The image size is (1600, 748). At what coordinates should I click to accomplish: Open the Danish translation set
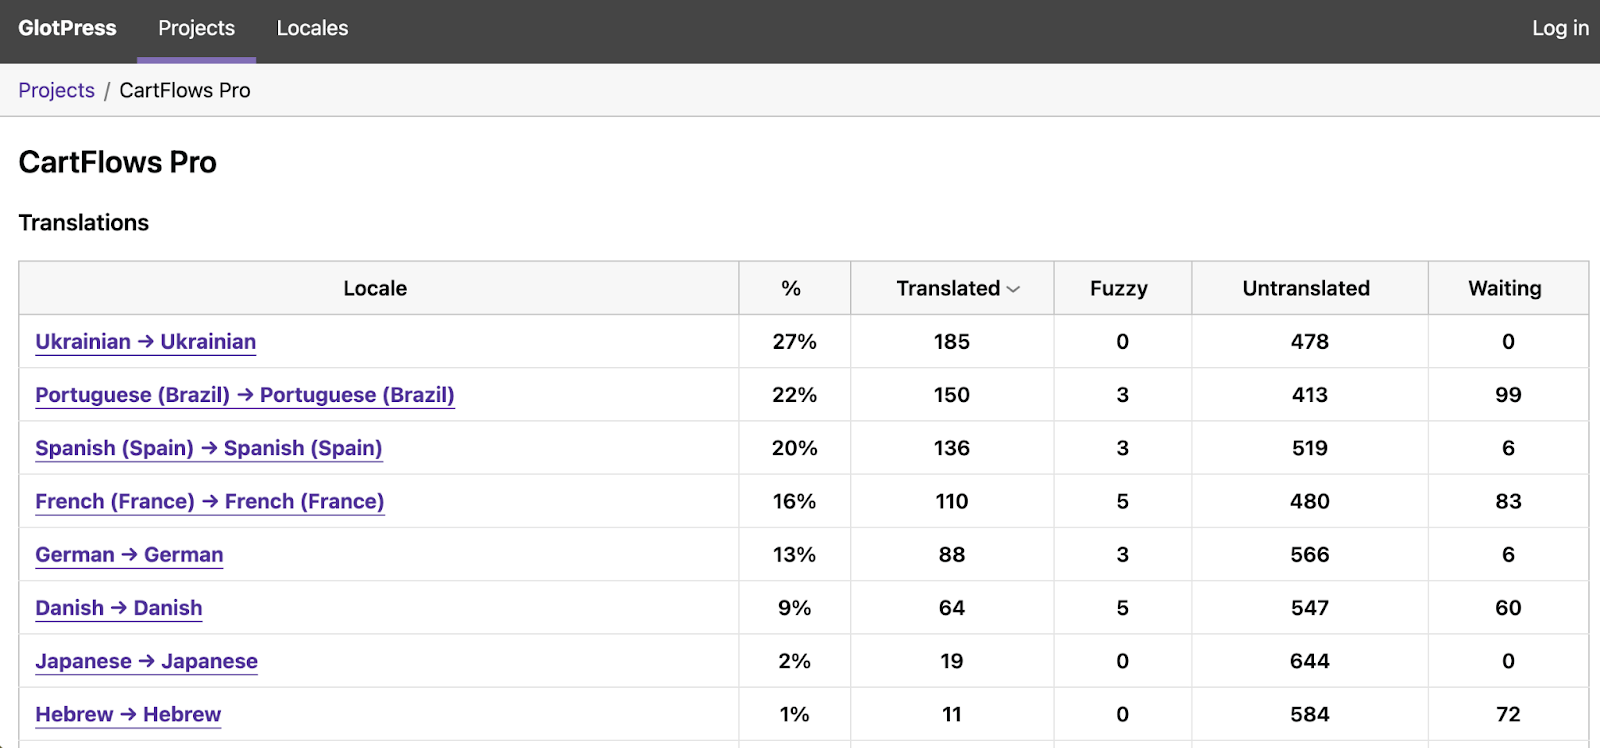[x=118, y=608]
